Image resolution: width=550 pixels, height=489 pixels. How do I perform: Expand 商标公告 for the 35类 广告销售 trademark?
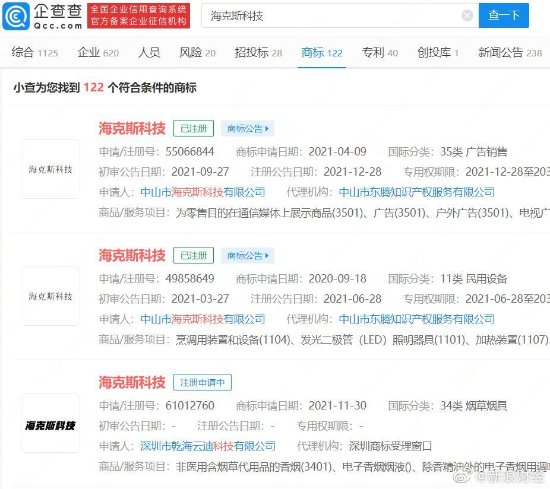pyautogui.click(x=248, y=128)
